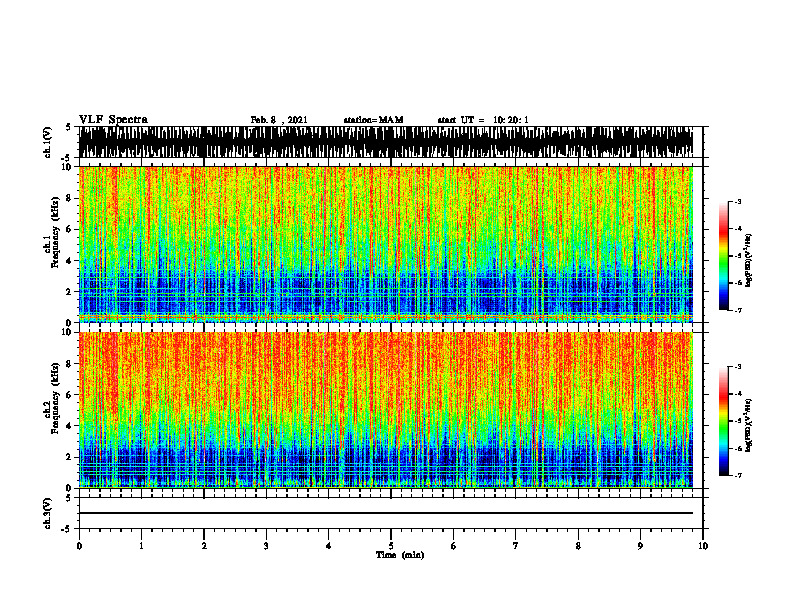792x612 pixels.
Task: Click the ch.1 frequency tick label '2'
Action: (x=70, y=292)
